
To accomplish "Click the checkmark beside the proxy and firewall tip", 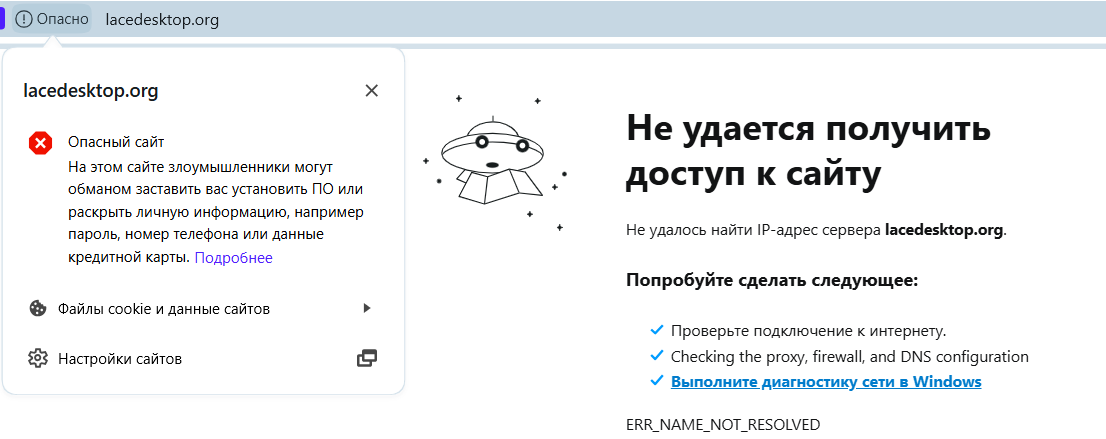I will click(x=656, y=356).
